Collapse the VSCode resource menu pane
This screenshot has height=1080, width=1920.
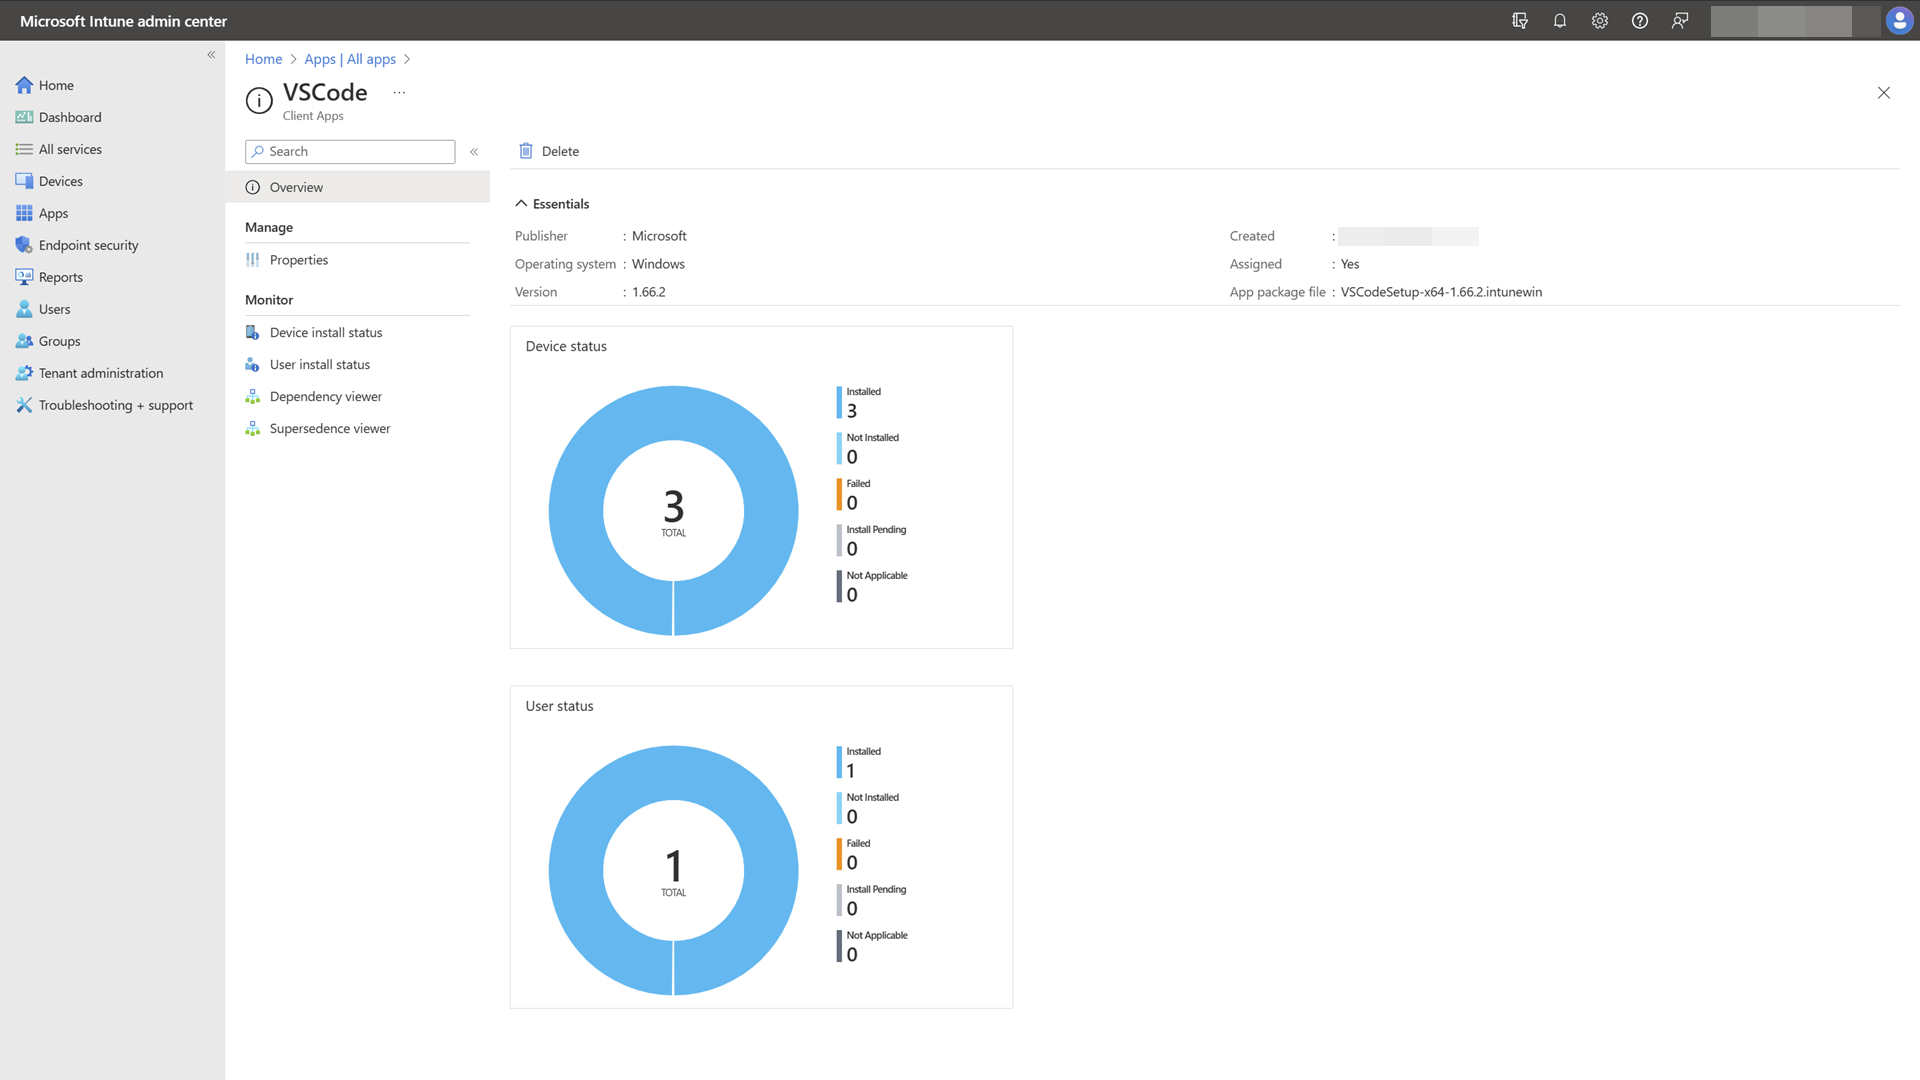[x=474, y=152]
